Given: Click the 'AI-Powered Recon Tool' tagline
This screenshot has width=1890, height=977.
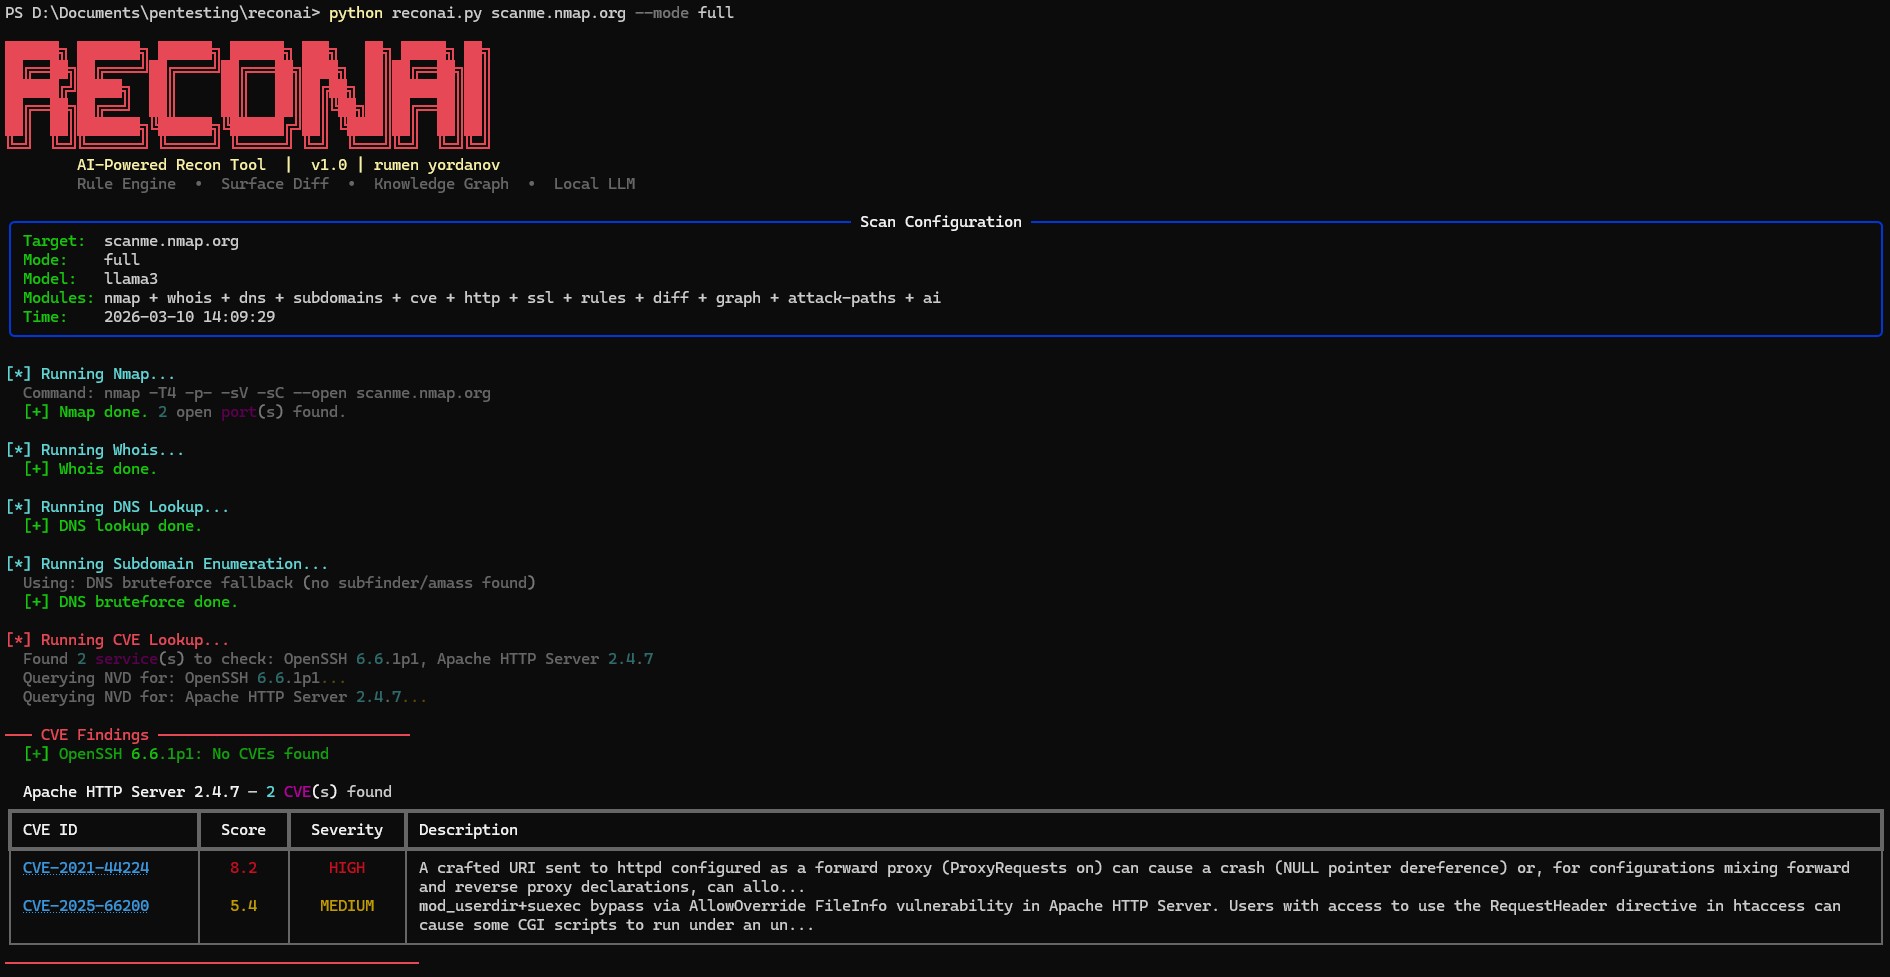Looking at the screenshot, I should (x=171, y=165).
